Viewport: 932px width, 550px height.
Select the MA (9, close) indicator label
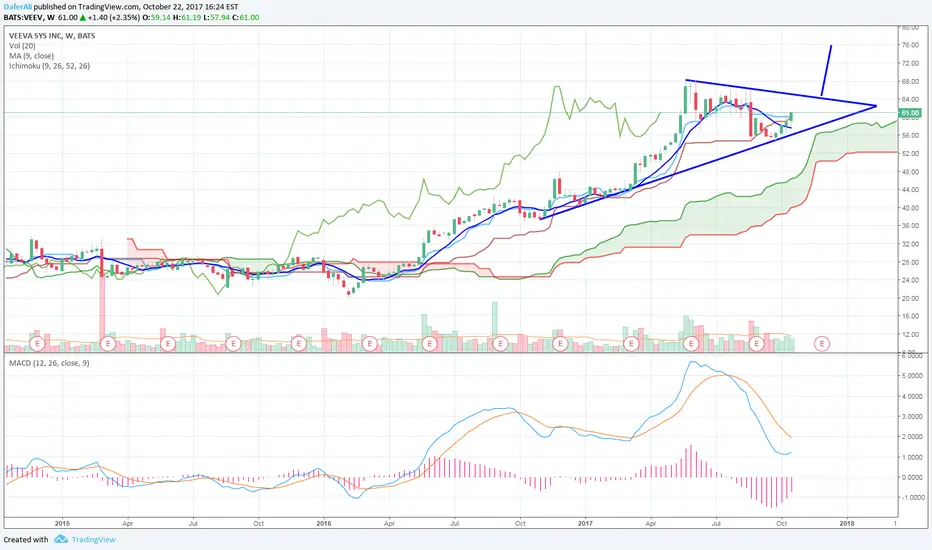pos(31,56)
